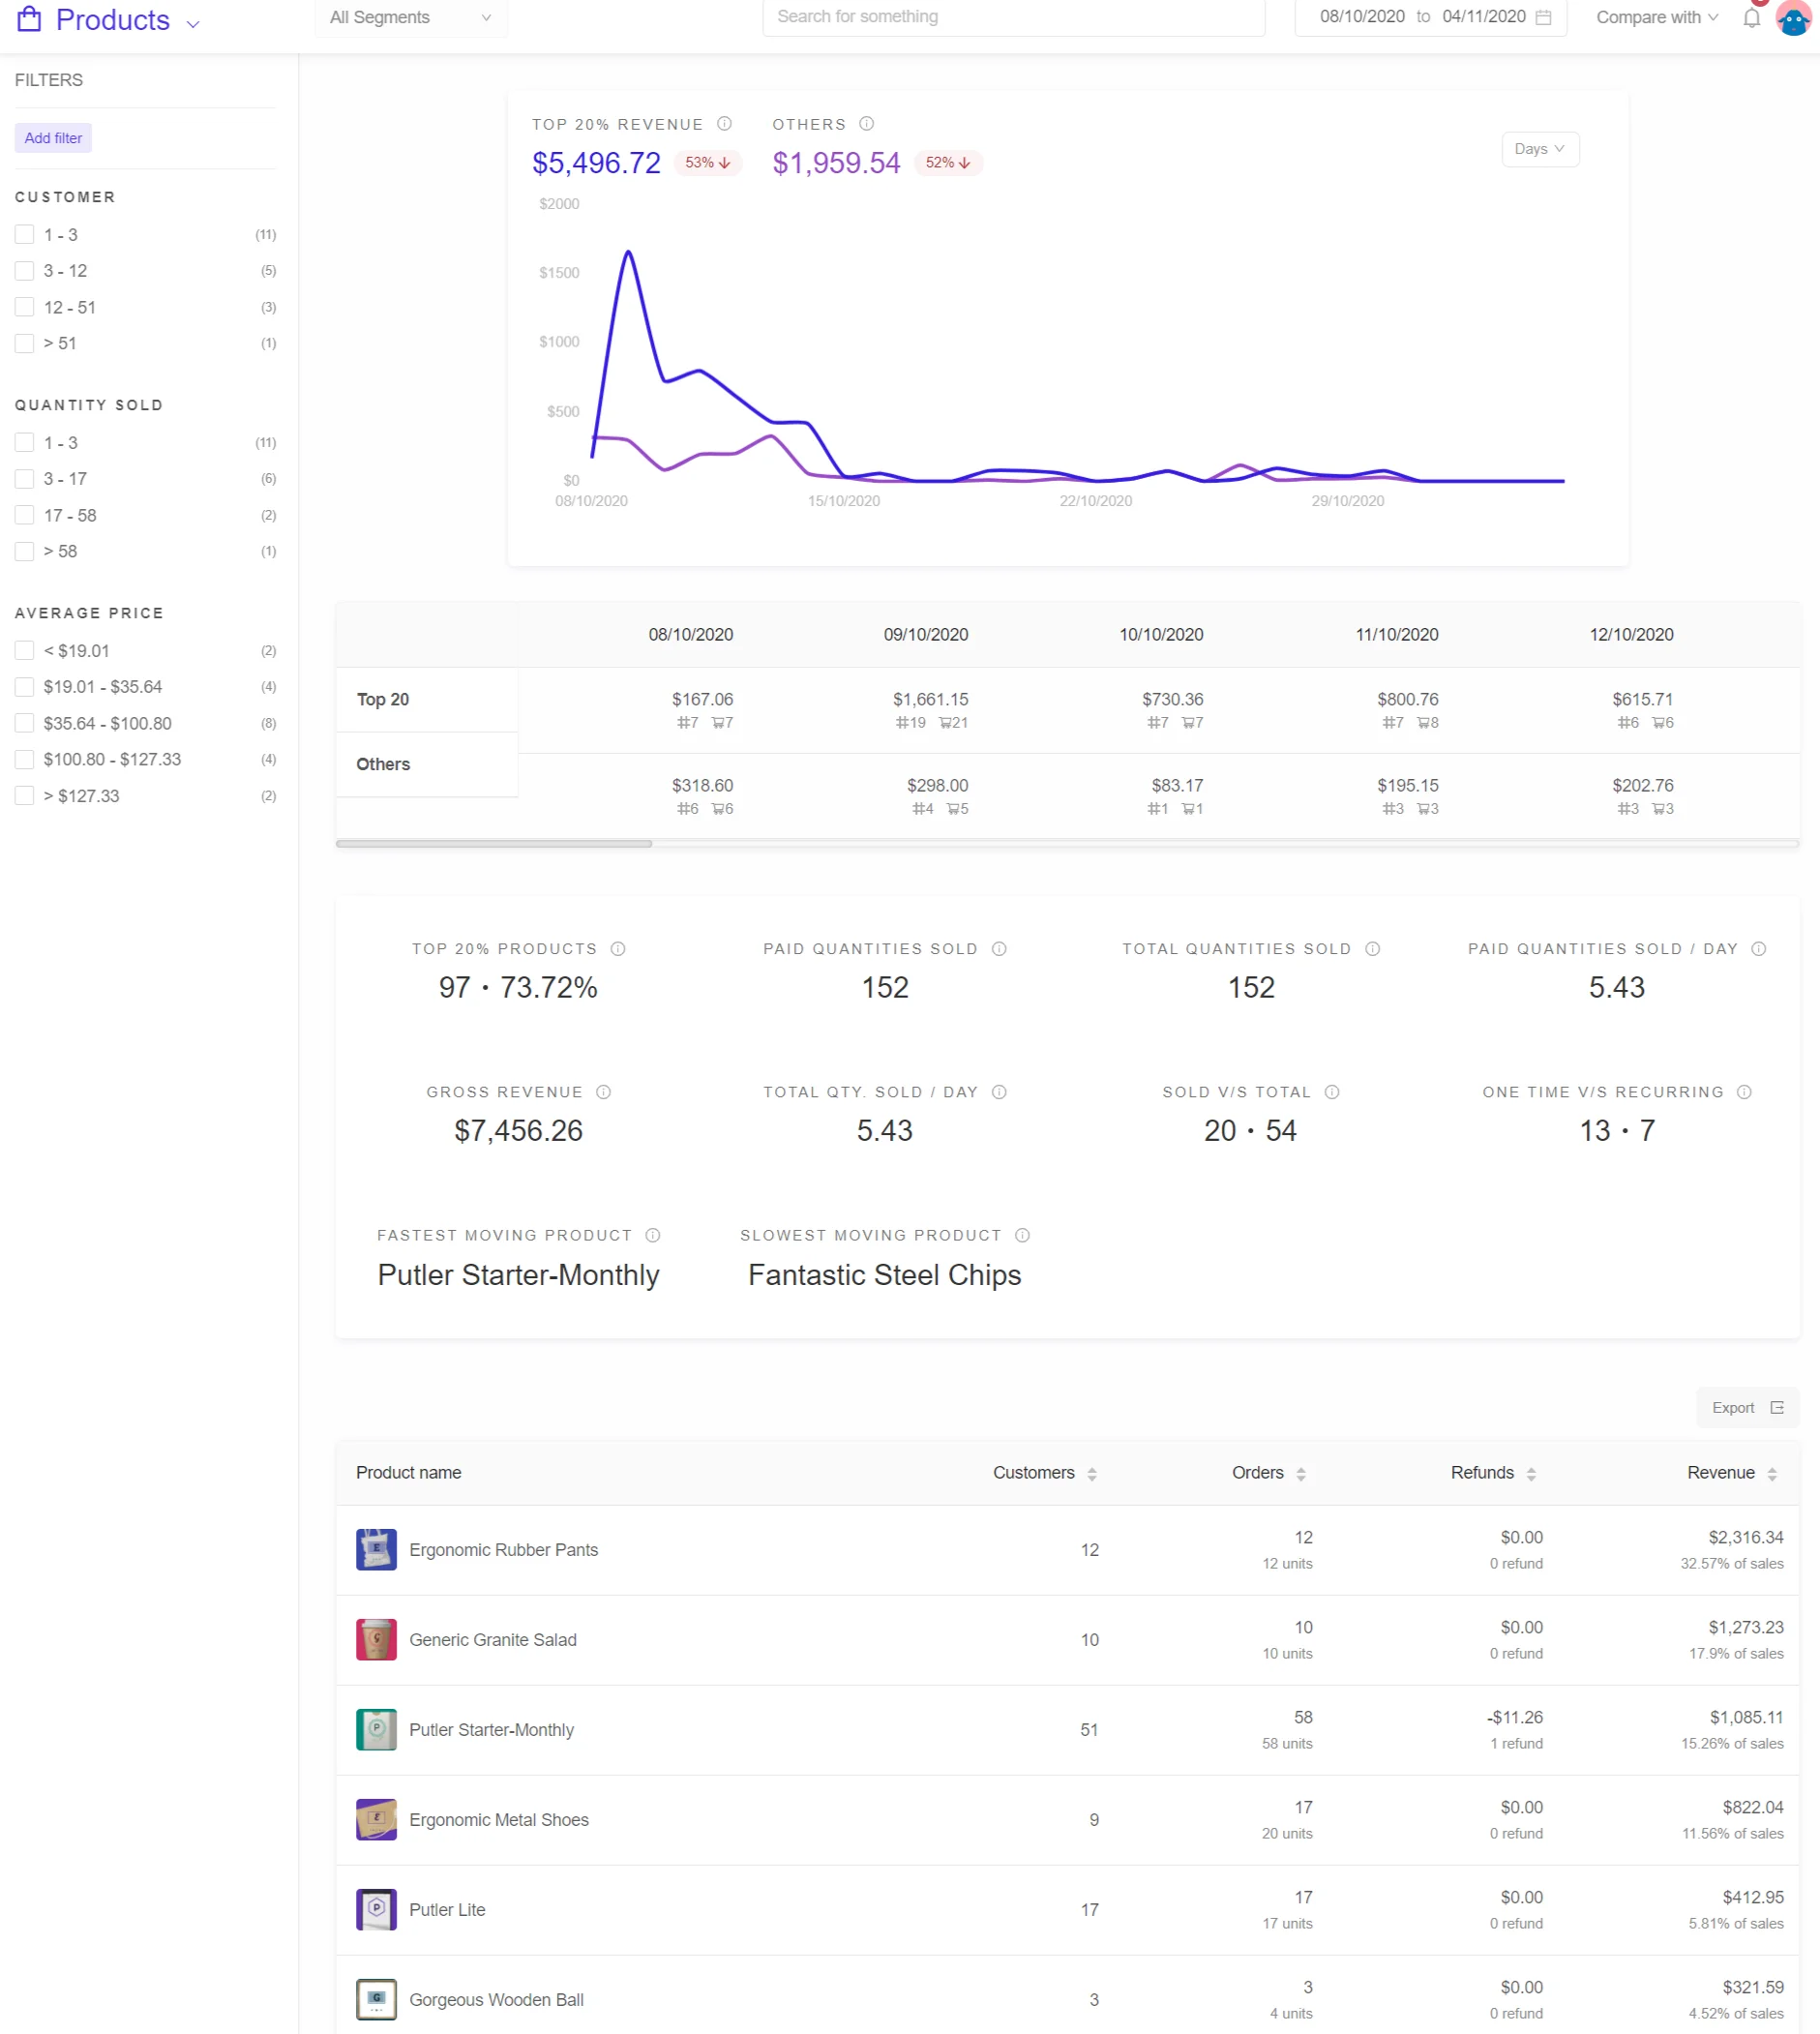Click the calendar icon in date range
This screenshot has height=2034, width=1820.
(x=1543, y=17)
